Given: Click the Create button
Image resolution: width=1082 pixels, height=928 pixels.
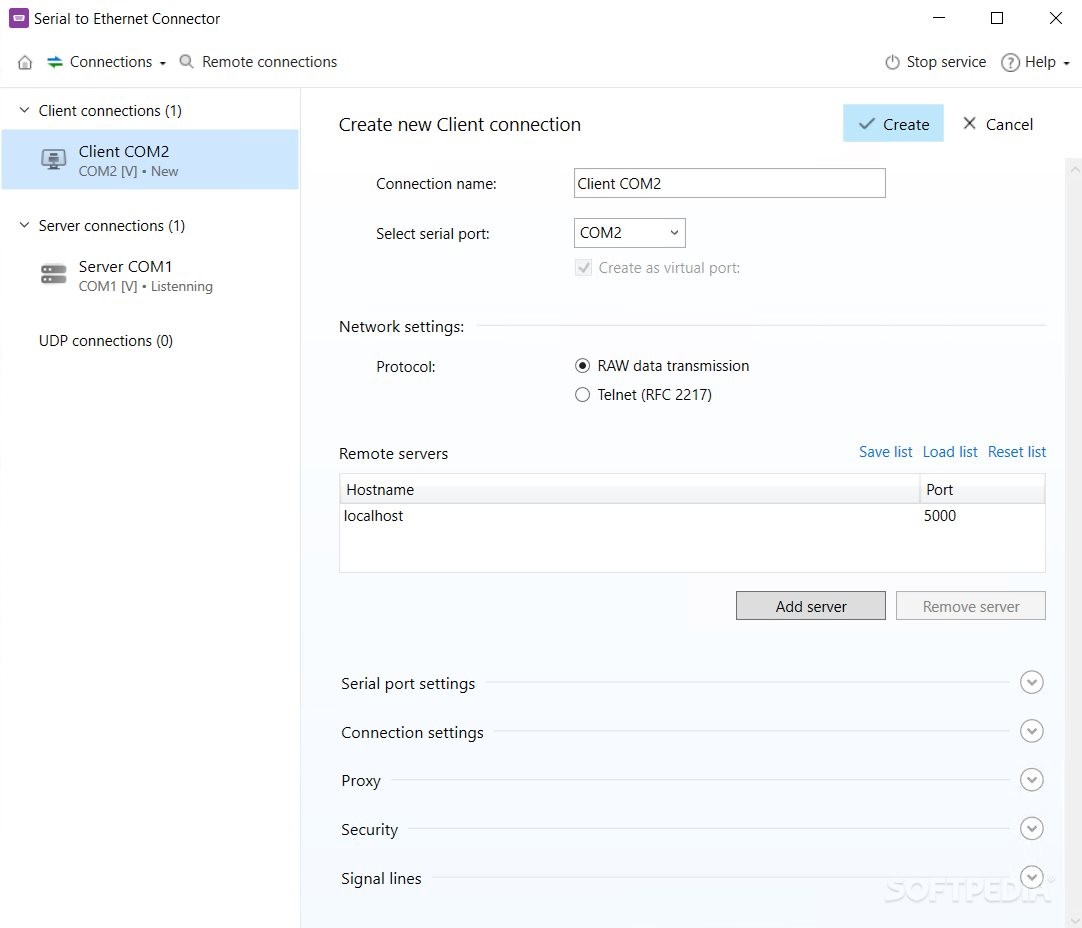Looking at the screenshot, I should (x=893, y=124).
